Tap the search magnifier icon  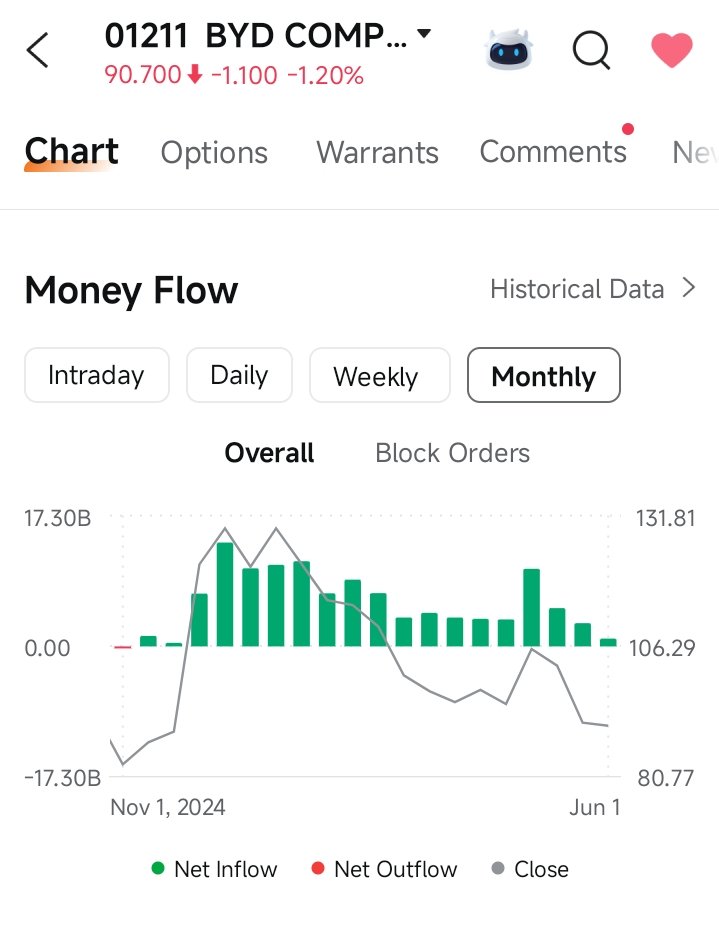tap(592, 50)
